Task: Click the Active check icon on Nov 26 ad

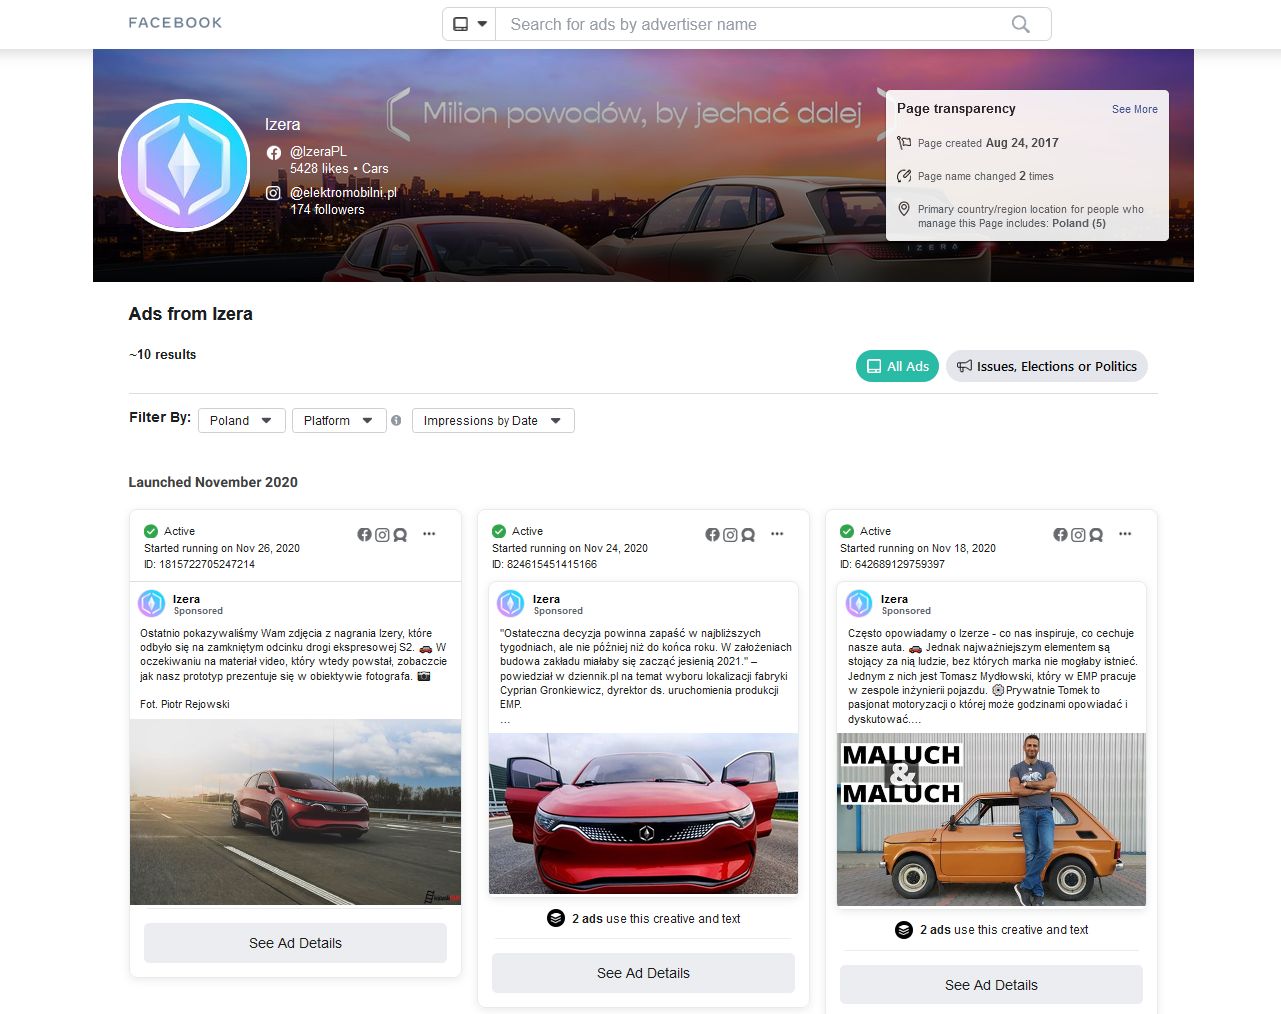Action: click(x=151, y=531)
